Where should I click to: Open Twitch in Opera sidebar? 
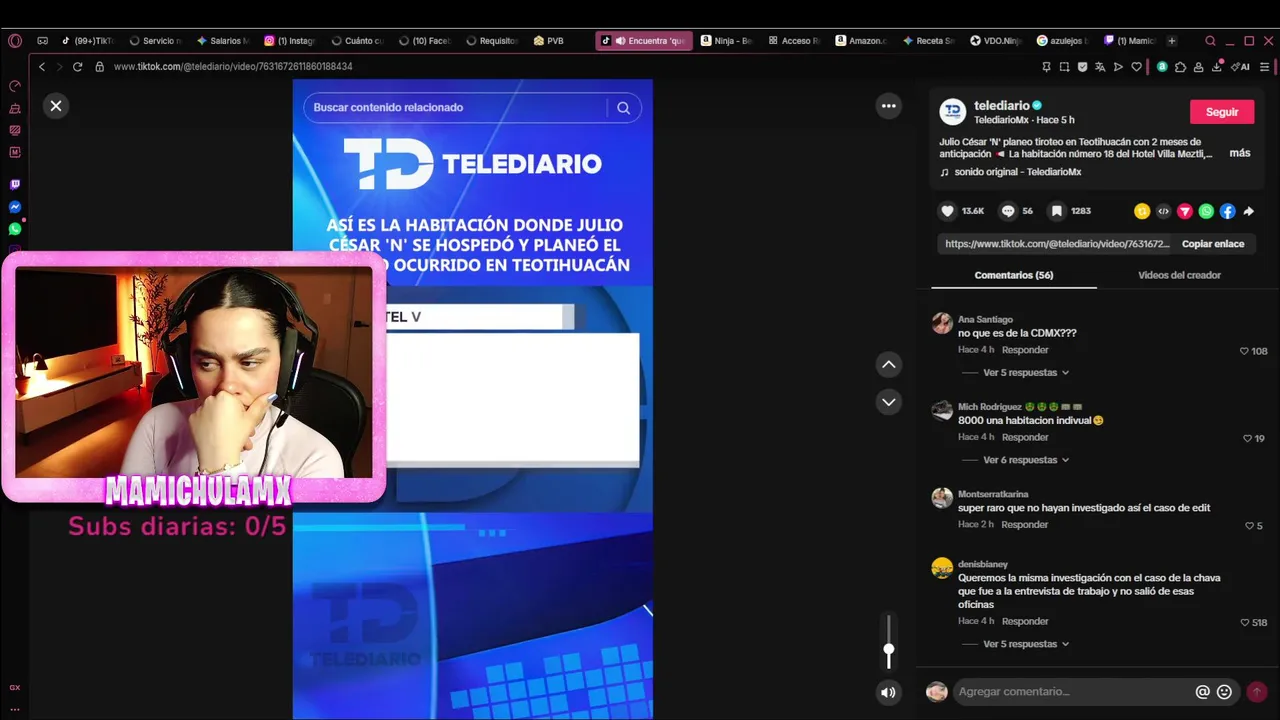(15, 185)
